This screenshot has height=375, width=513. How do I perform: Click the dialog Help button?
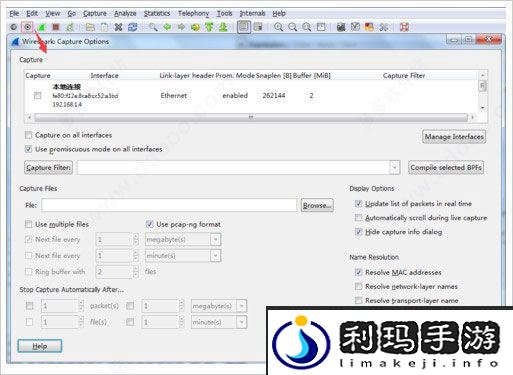pos(40,346)
